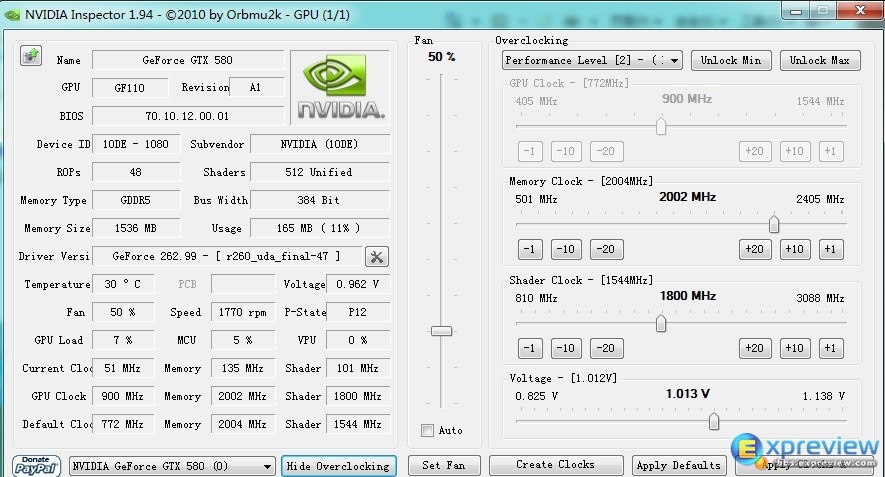Decrease Shader Clock by 10 MHz
The width and height of the screenshot is (885, 477).
(x=566, y=348)
